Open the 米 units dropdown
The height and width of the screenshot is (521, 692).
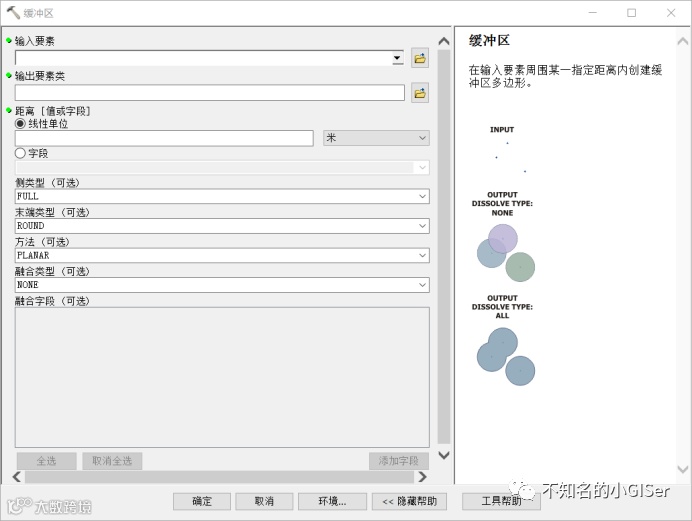[x=376, y=138]
